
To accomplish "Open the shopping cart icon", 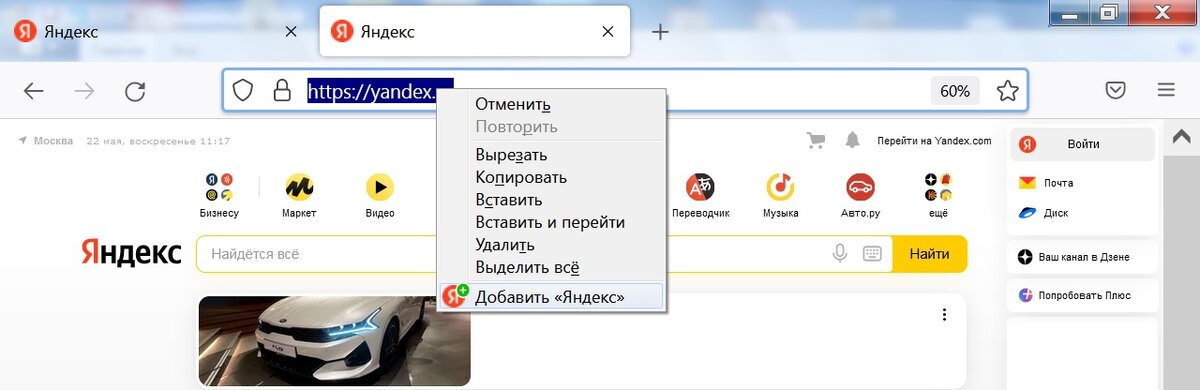I will click(x=816, y=140).
